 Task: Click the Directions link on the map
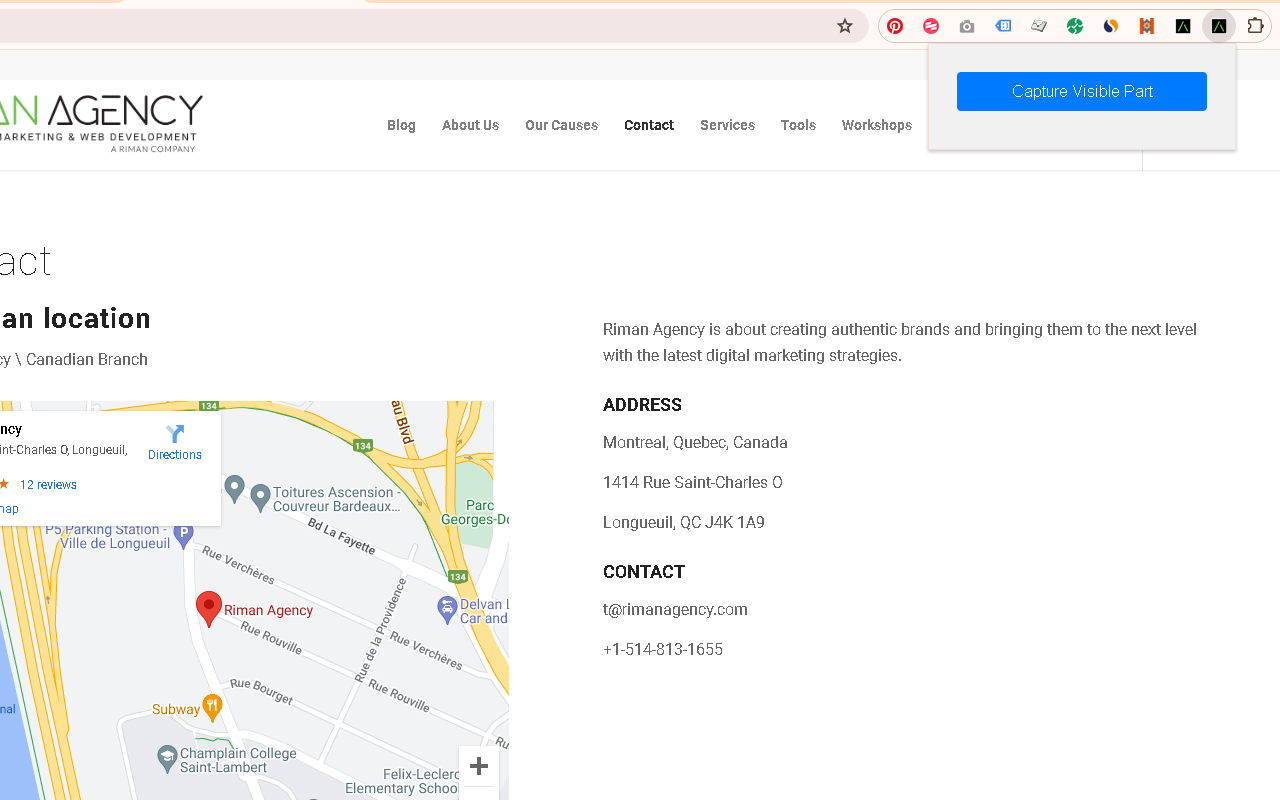[x=174, y=454]
